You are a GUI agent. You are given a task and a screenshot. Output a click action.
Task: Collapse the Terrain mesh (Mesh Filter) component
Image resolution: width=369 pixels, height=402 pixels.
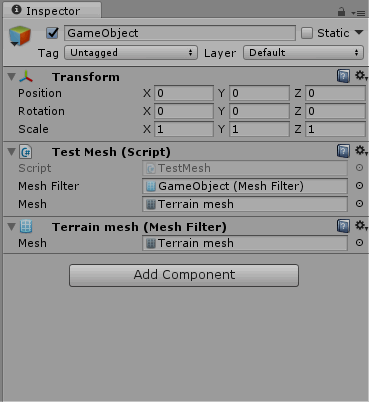[12, 227]
